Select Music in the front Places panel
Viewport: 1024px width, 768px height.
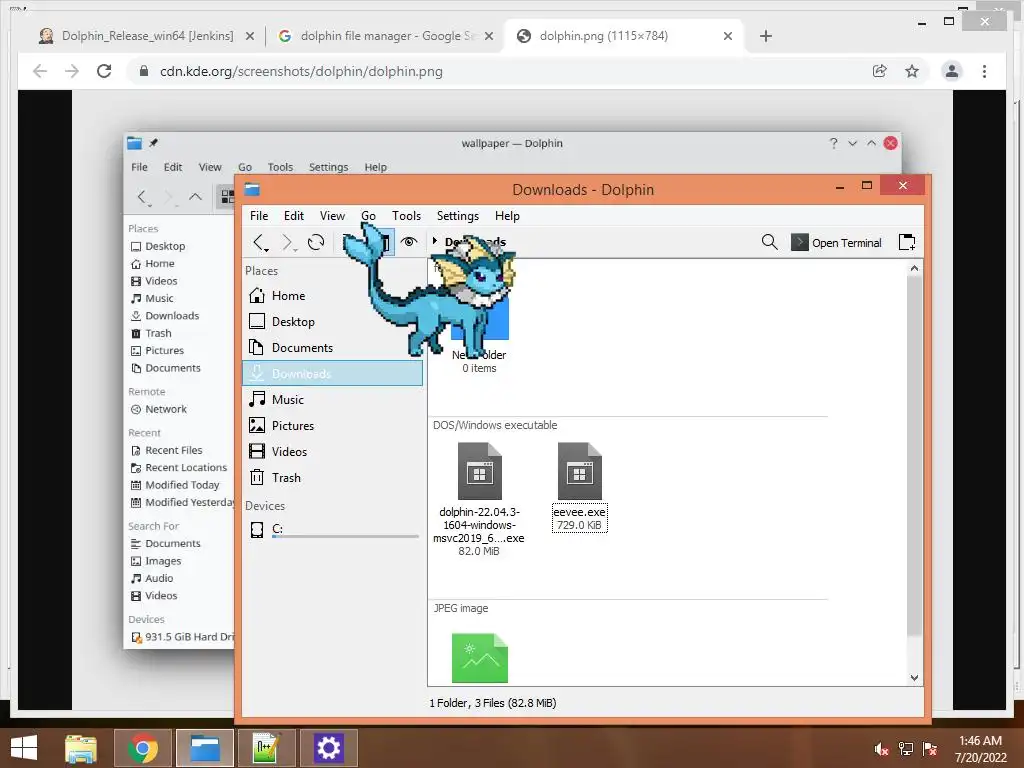pos(332,400)
